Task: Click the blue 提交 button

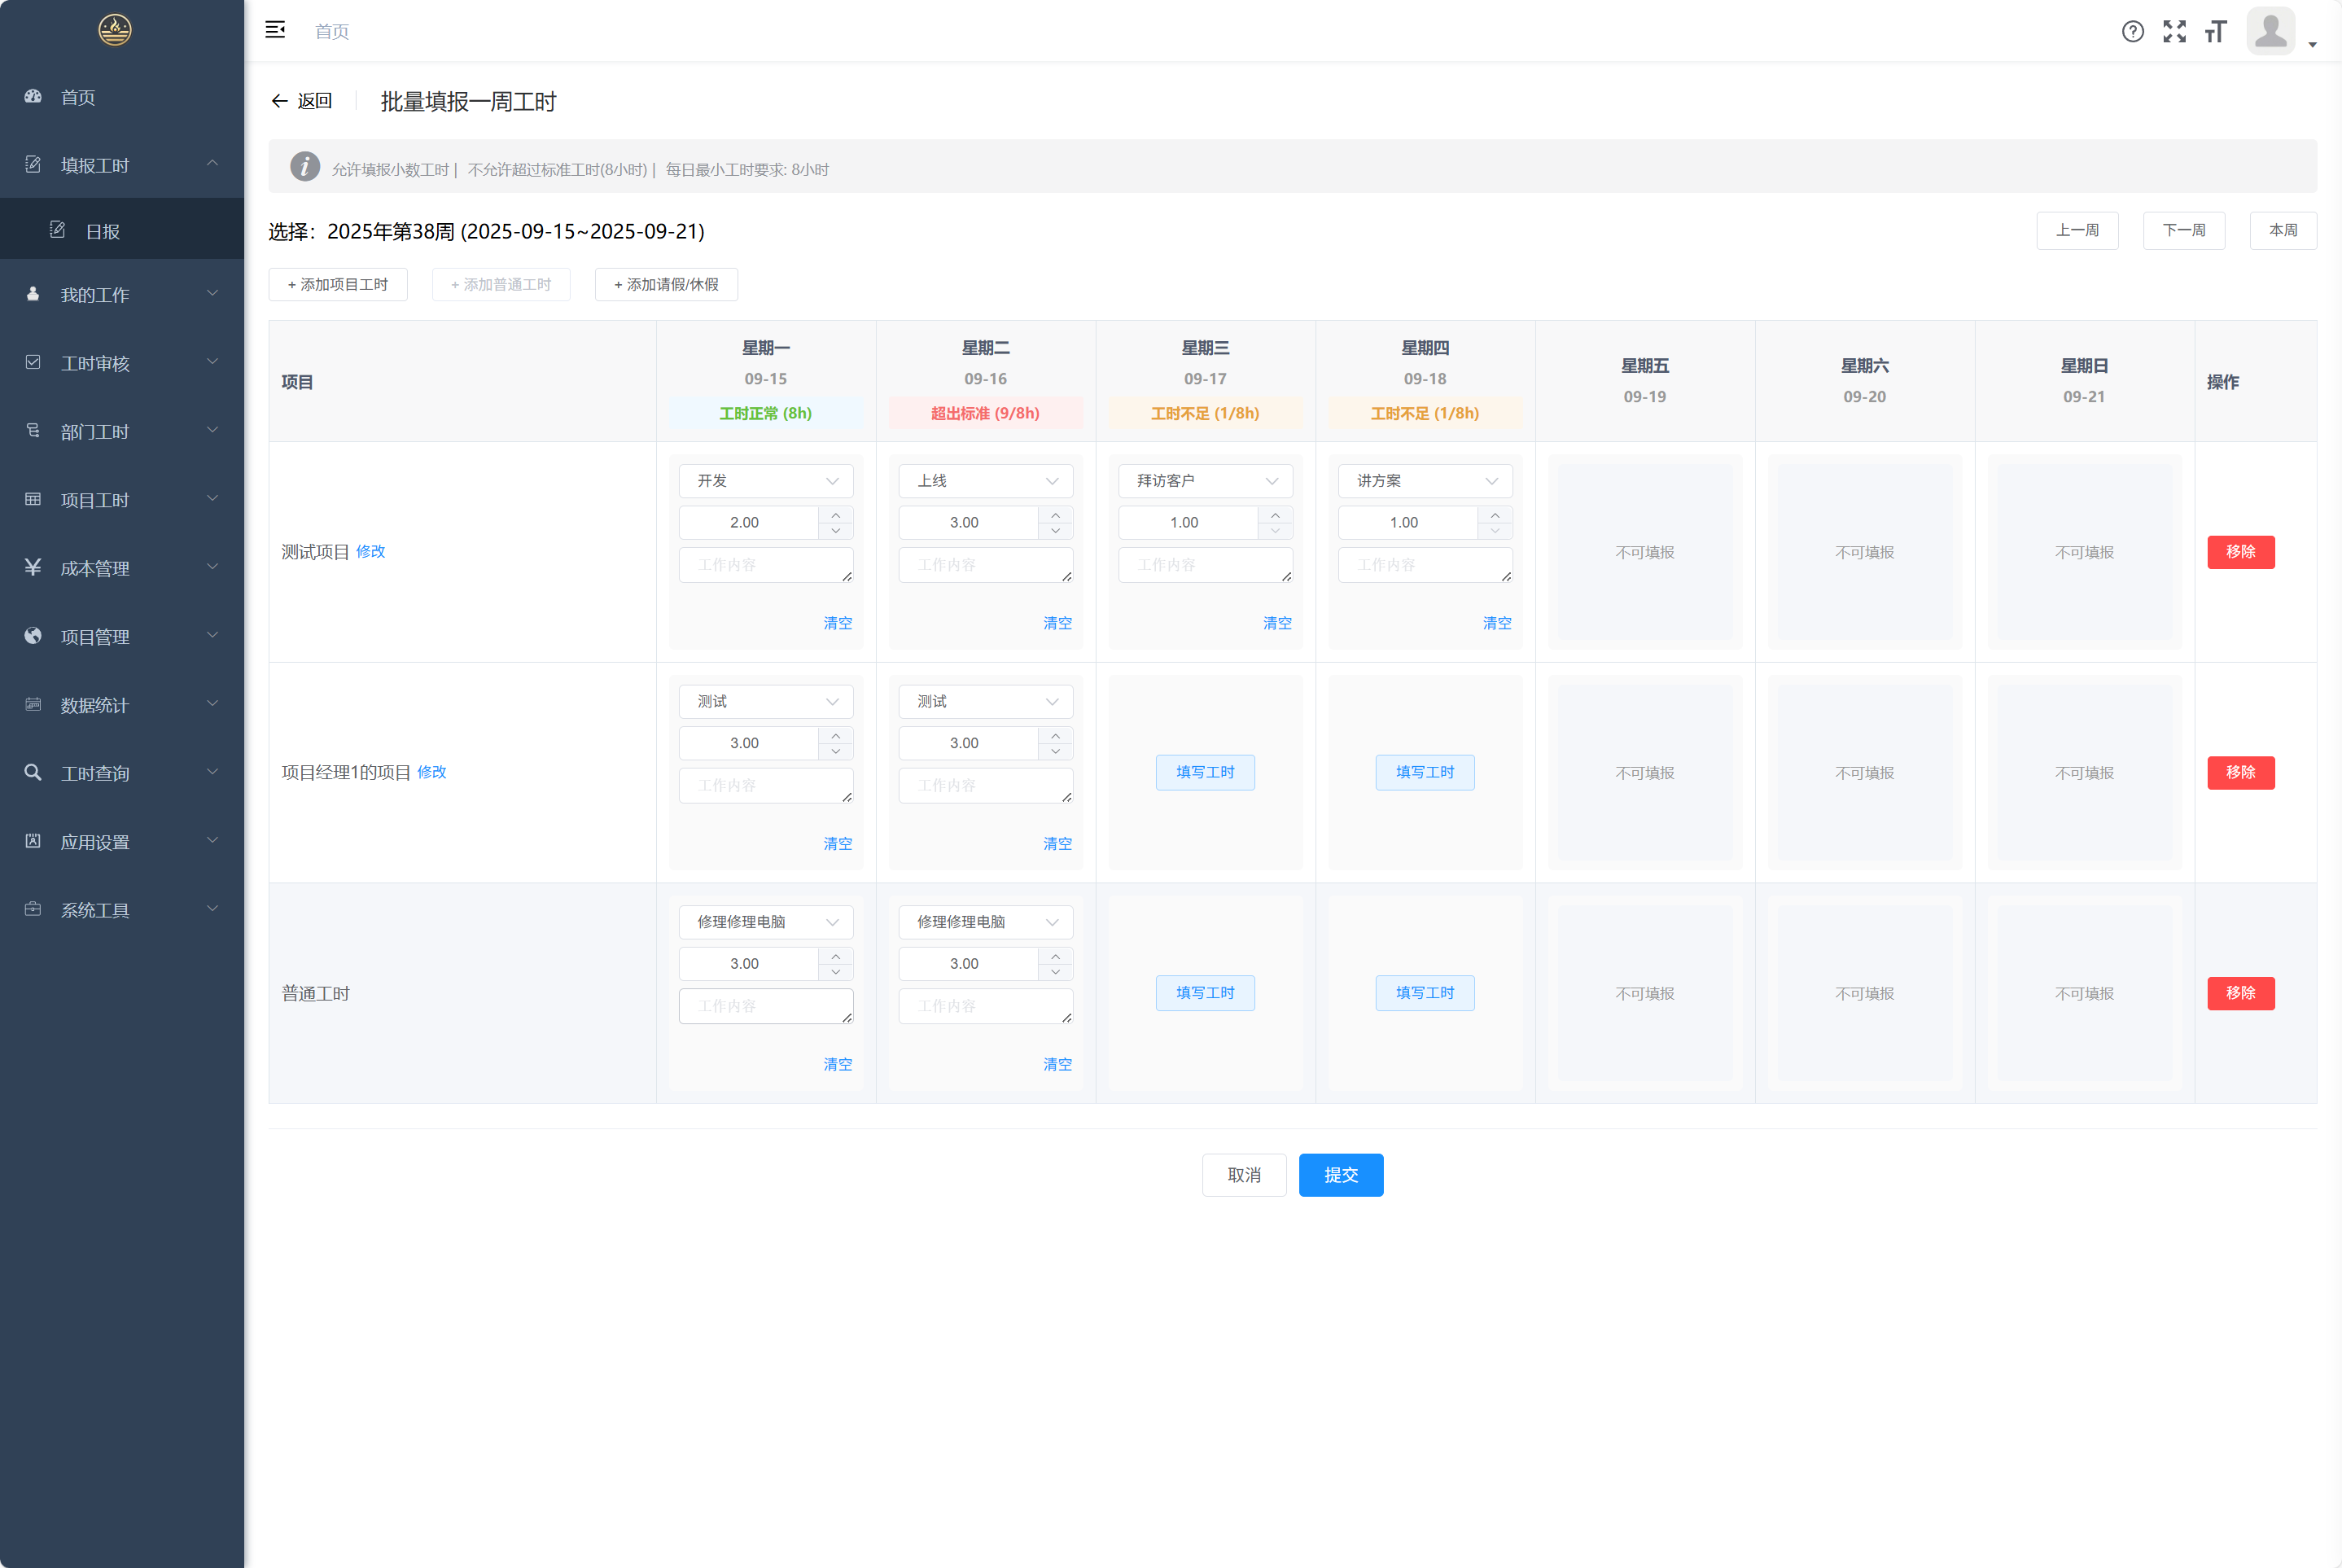Action: 1340,1175
